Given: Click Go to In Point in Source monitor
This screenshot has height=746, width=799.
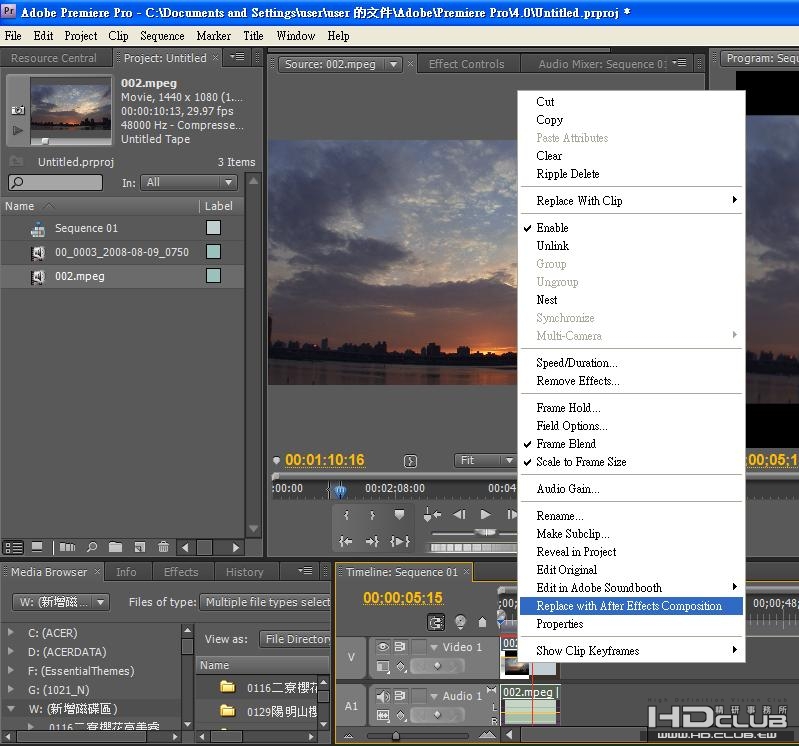Looking at the screenshot, I should coord(346,541).
